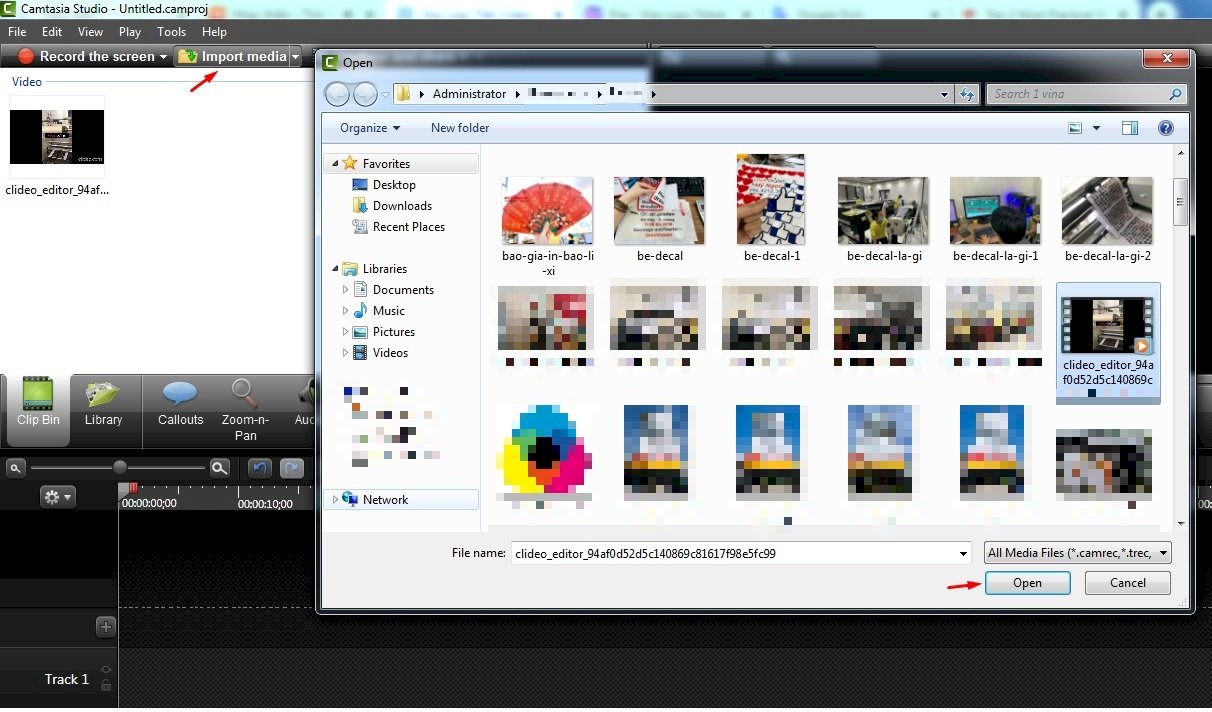Viewport: 1212px width, 712px height.
Task: Click the Redo arrow above the timeline
Action: 291,467
